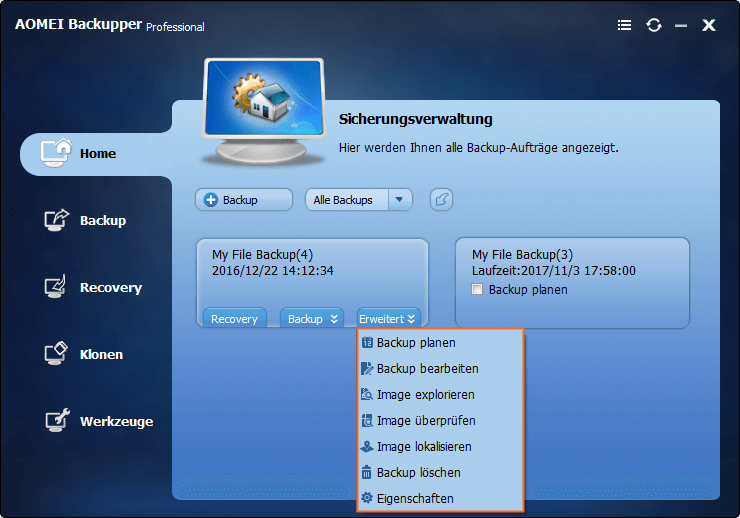The image size is (740, 518).
Task: Click the edit icon beside Backup bearbeiten
Action: pos(367,368)
